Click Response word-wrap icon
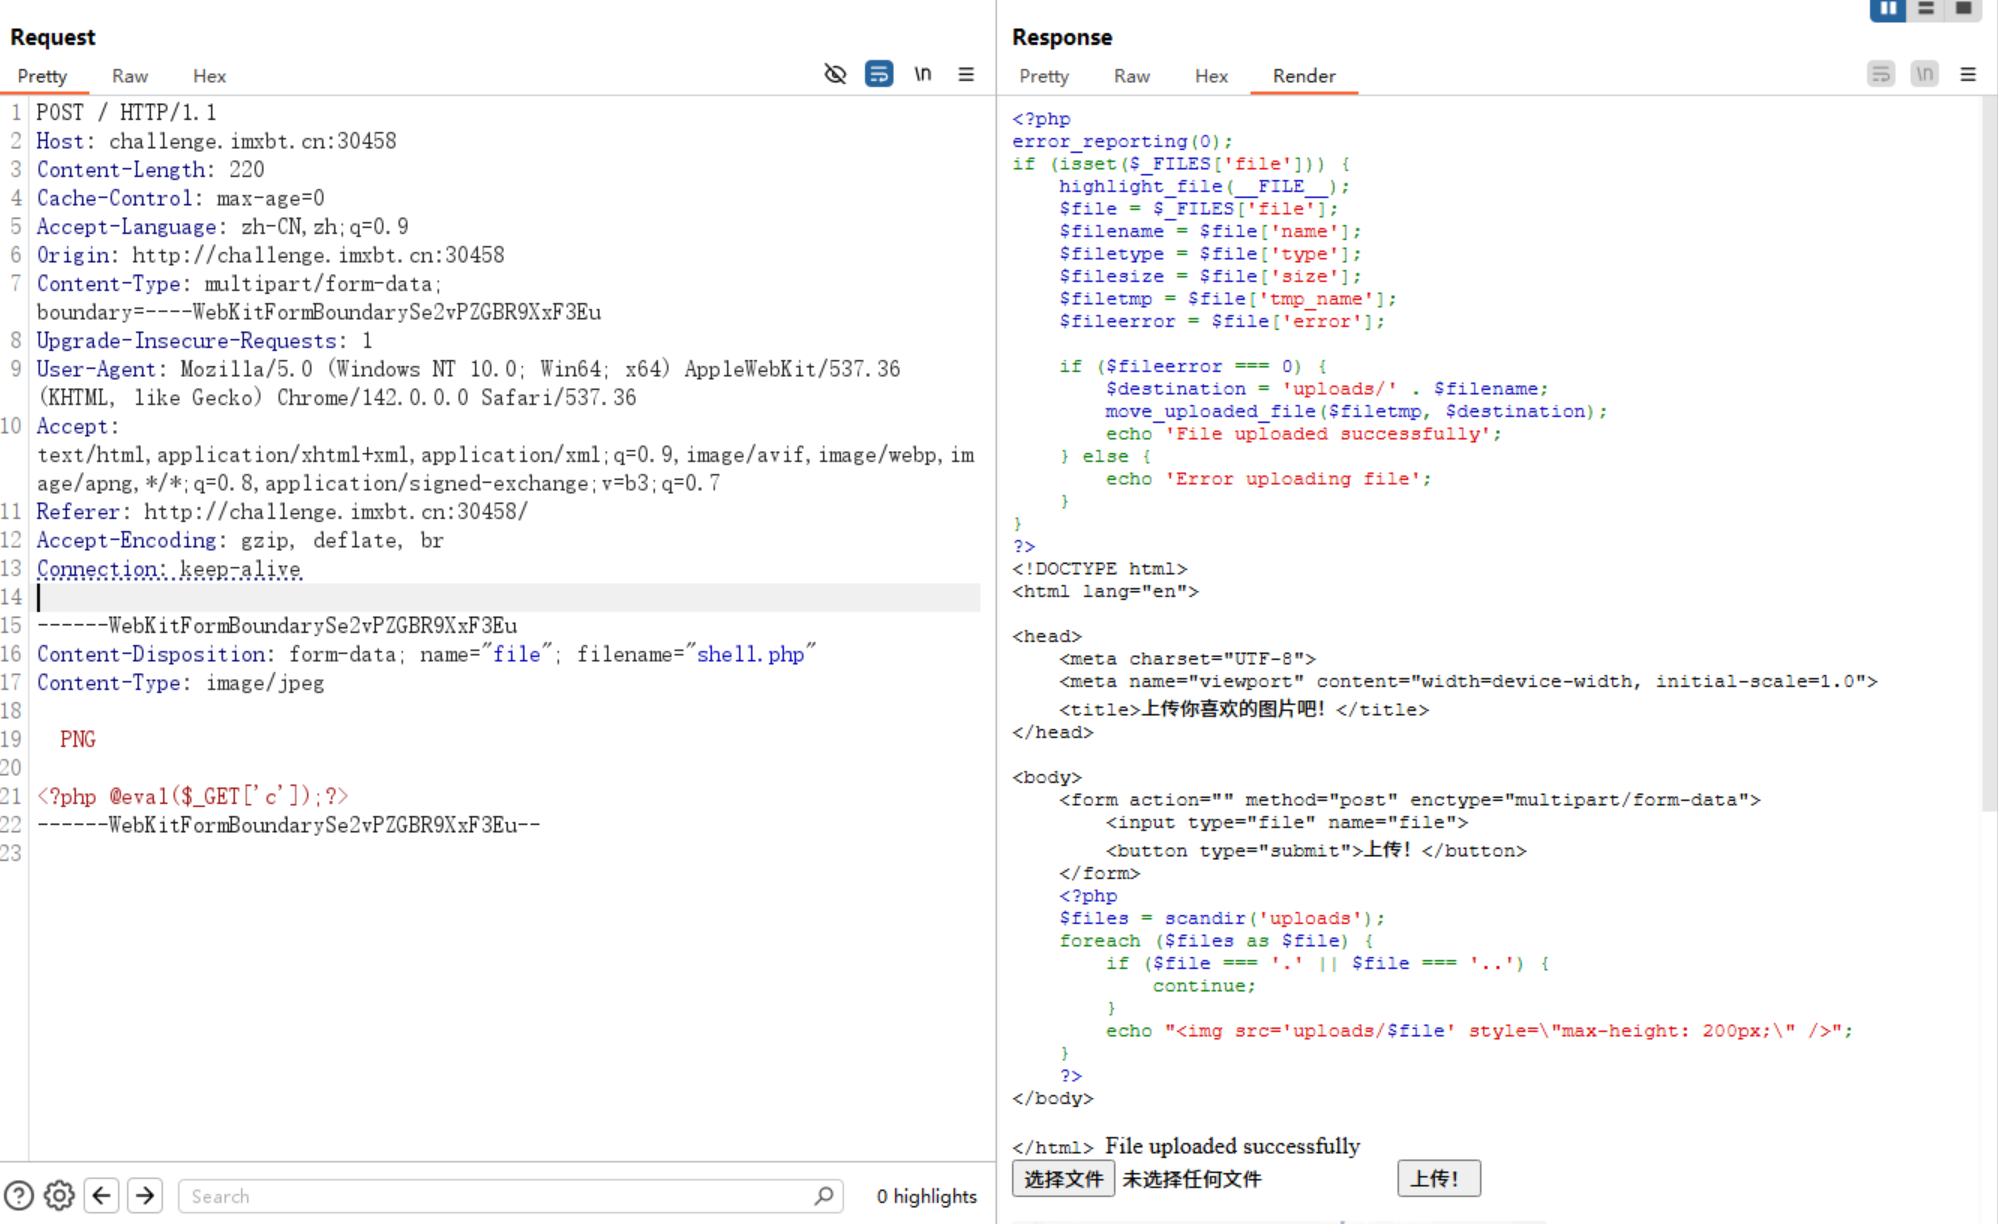The height and width of the screenshot is (1224, 1998). coord(1880,74)
